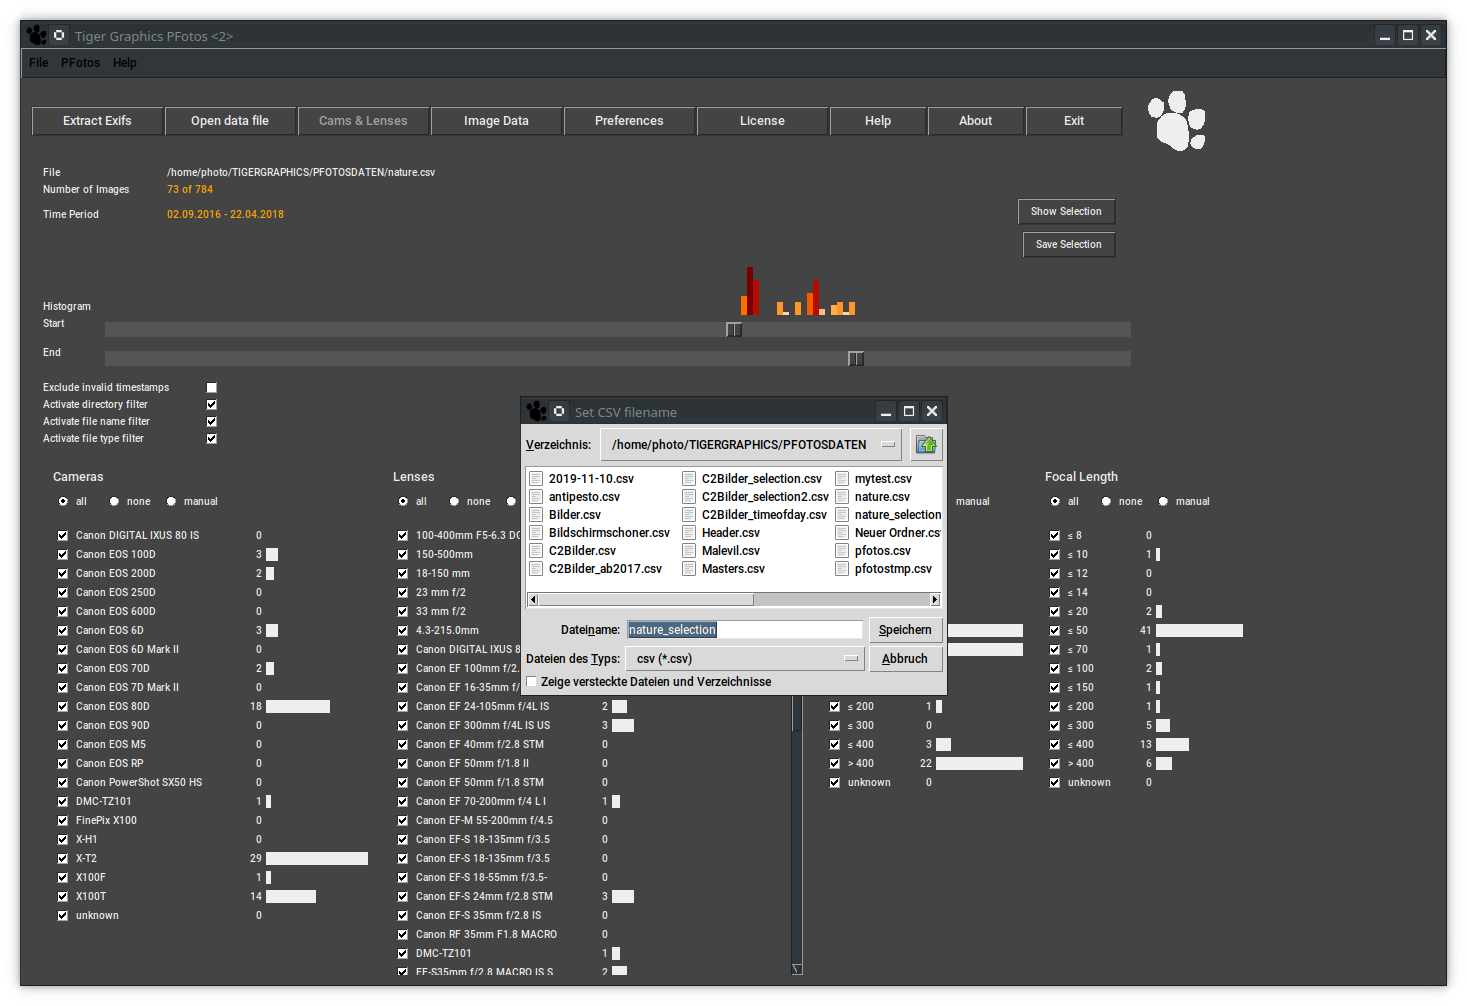Select the Masters.csv file icon
The width and height of the screenshot is (1467, 1006).
click(x=689, y=569)
